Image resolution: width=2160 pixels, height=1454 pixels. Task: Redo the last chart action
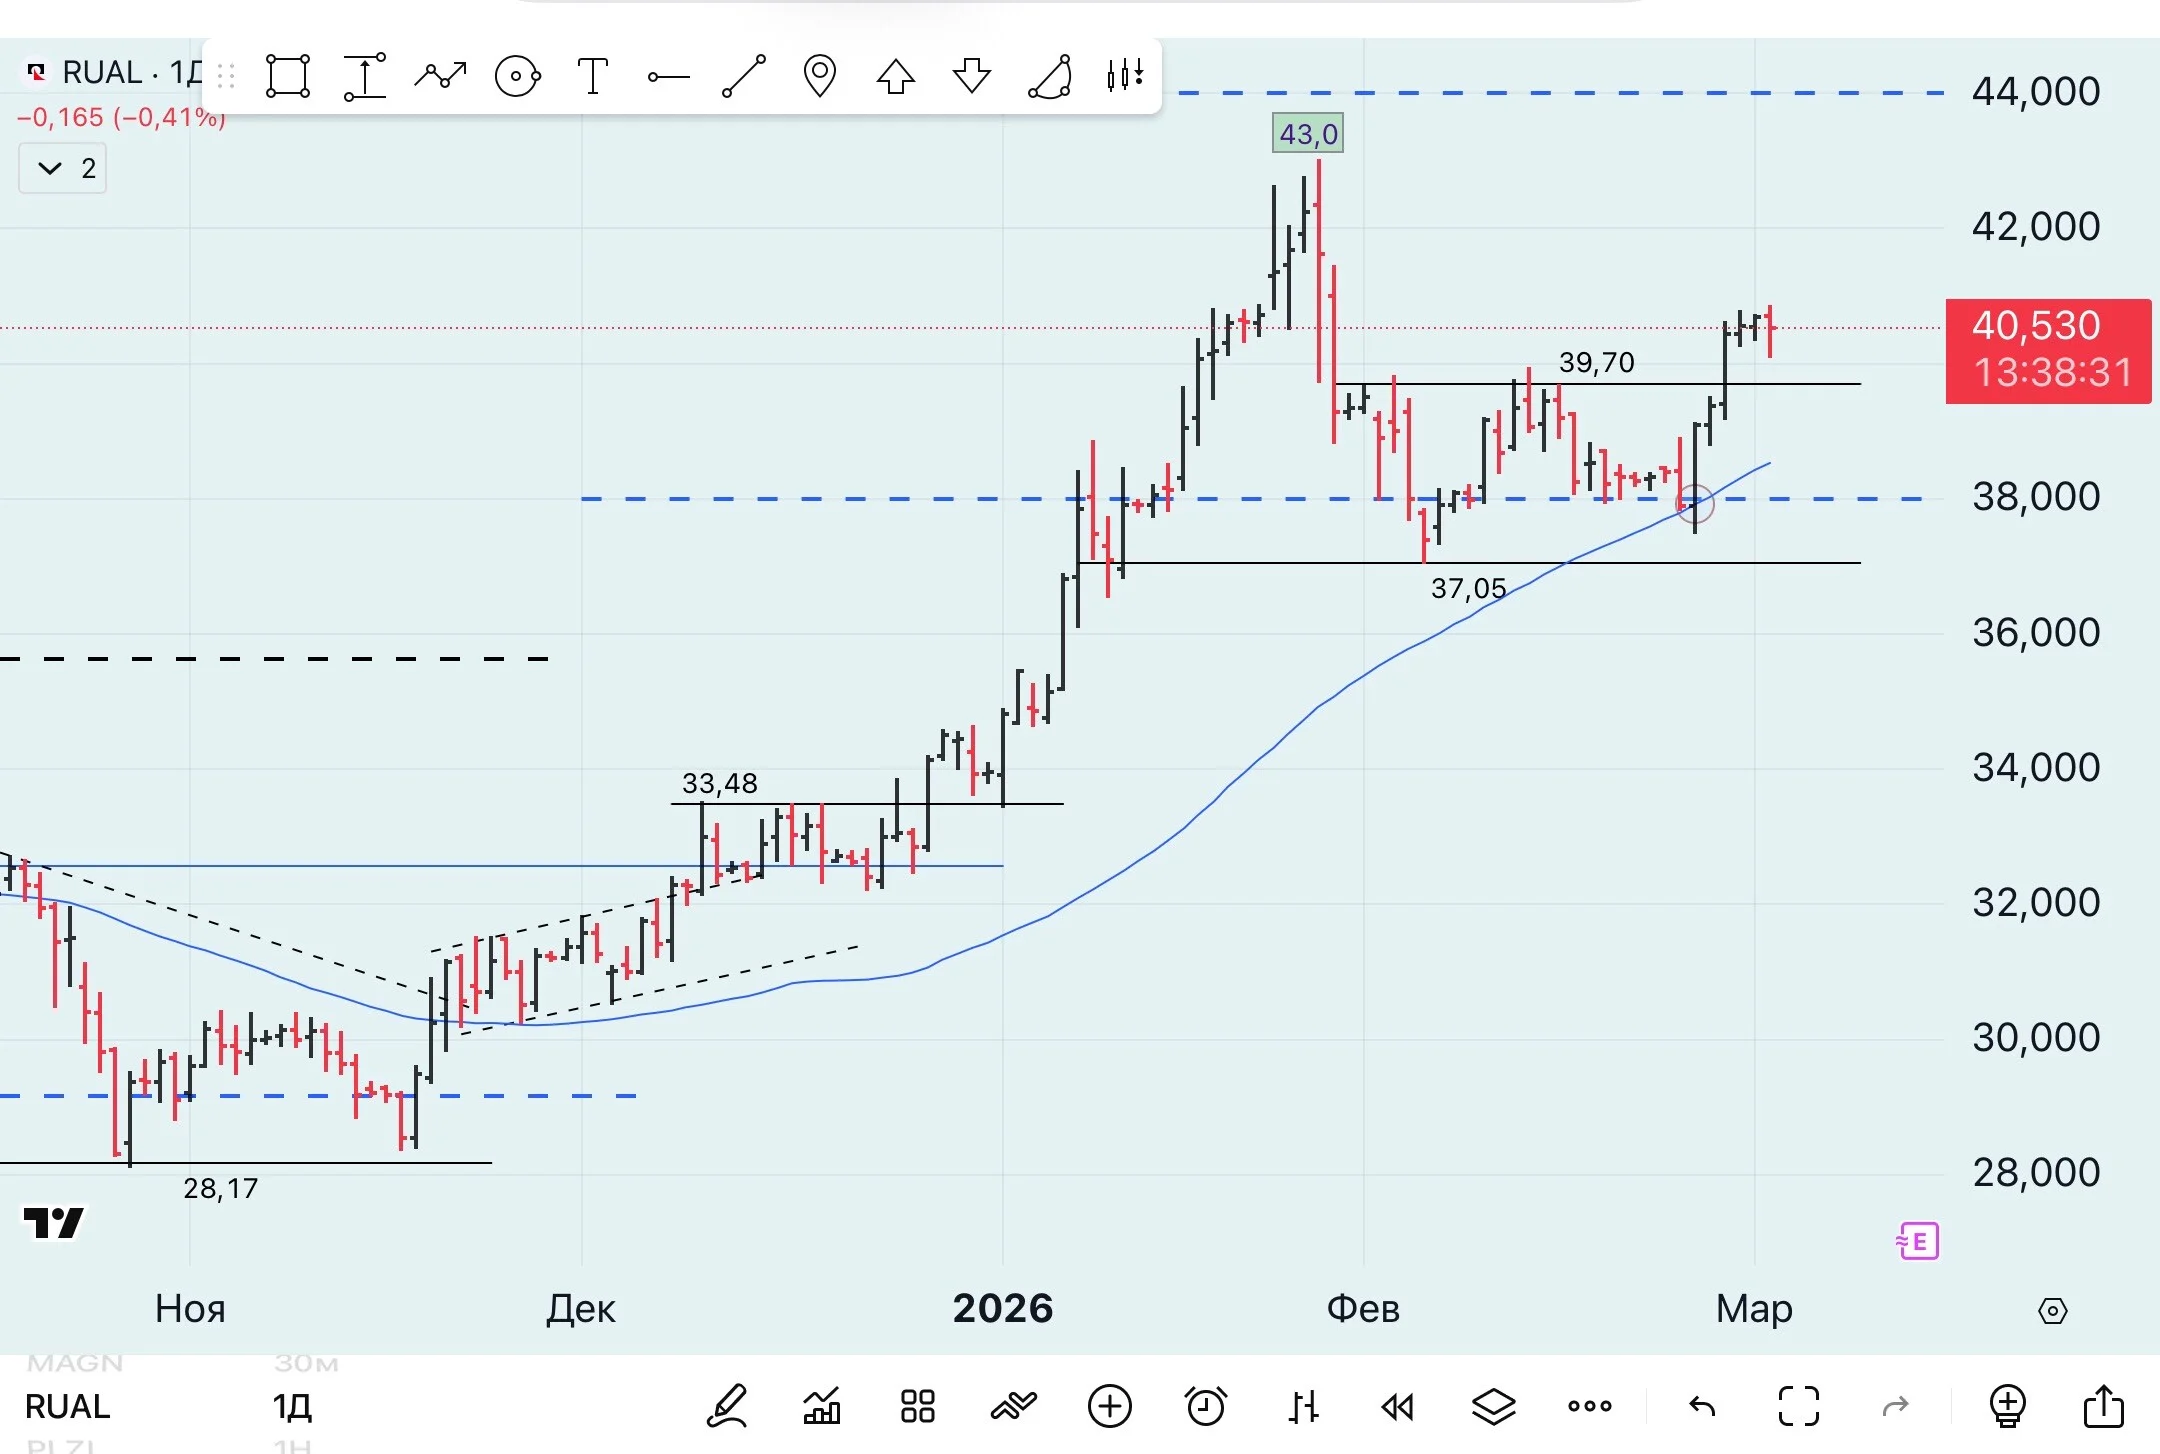click(1895, 1407)
